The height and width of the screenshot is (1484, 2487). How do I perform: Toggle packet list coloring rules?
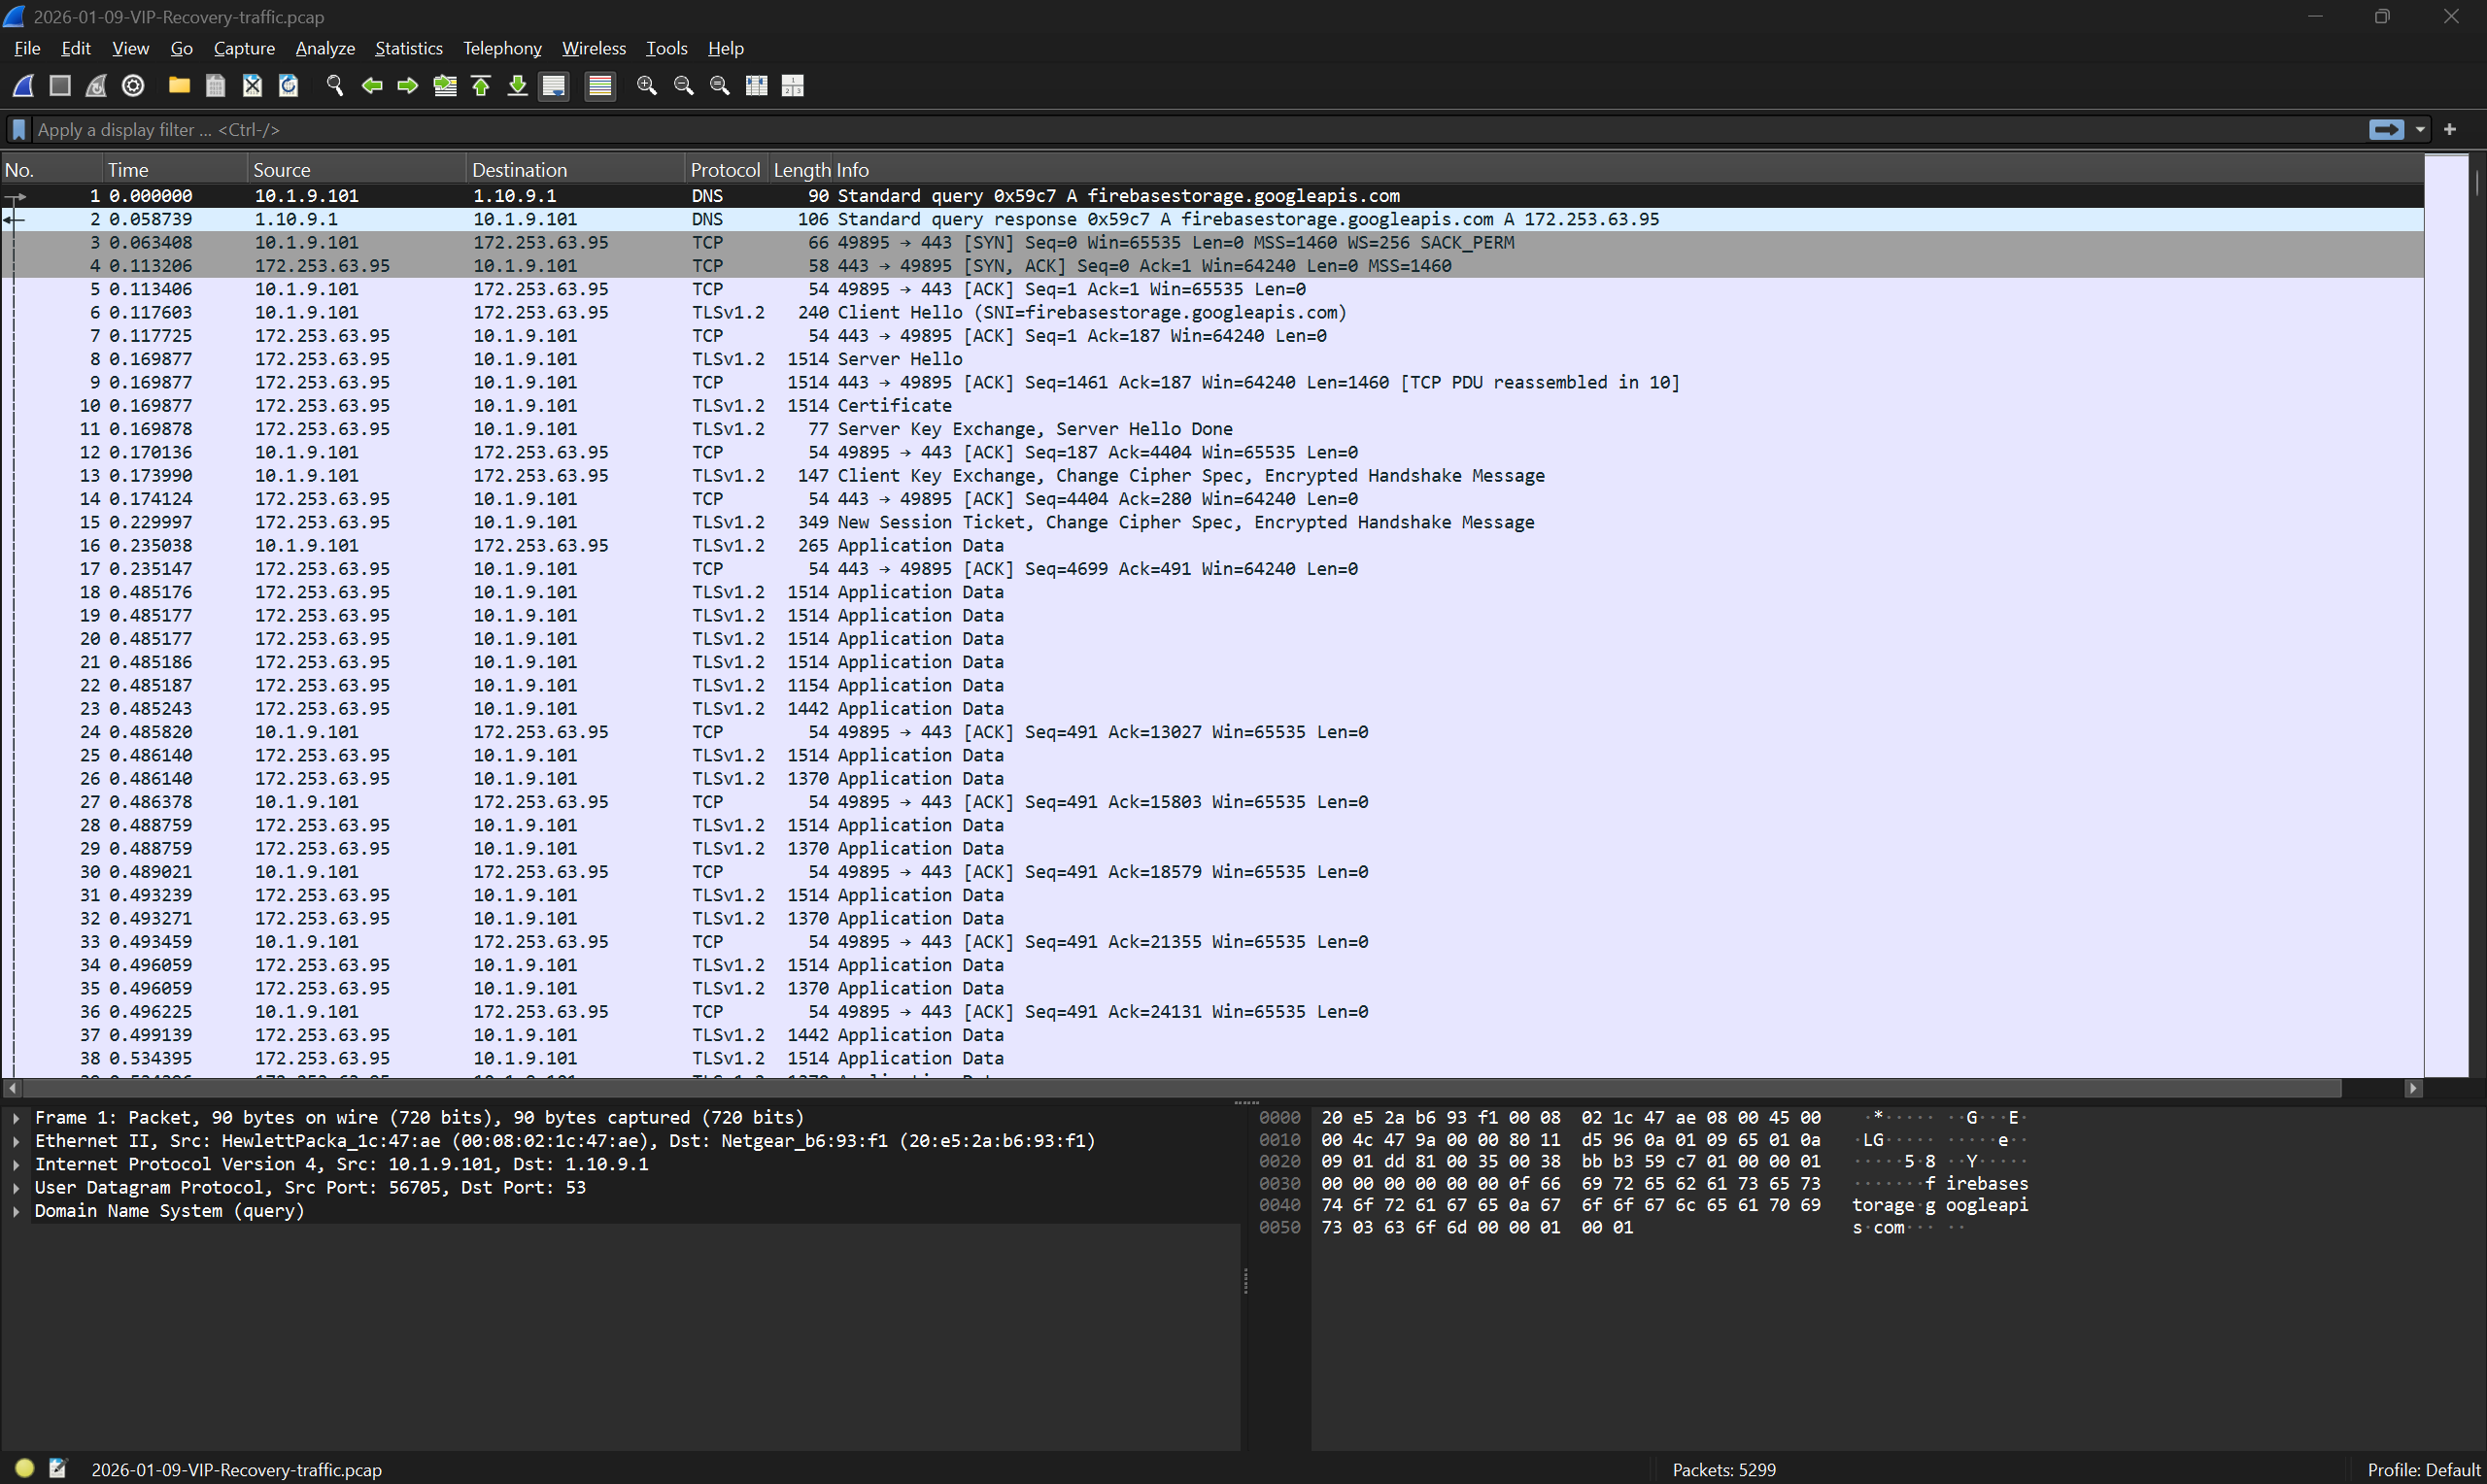[x=600, y=86]
